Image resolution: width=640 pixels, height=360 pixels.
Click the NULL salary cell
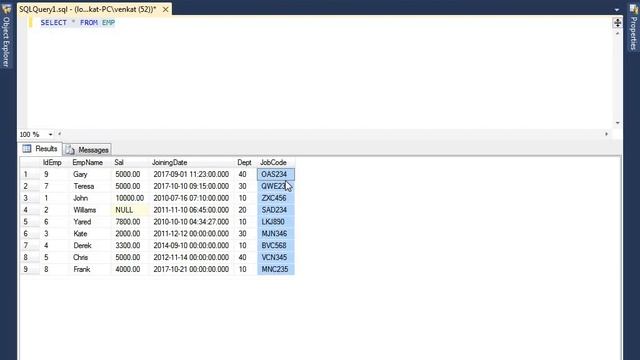[x=130, y=210]
